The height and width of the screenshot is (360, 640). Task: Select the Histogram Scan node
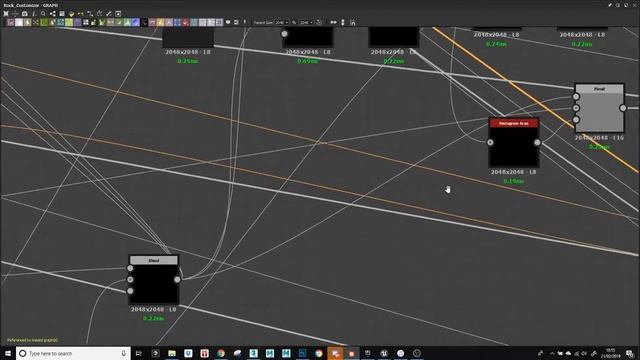click(514, 143)
